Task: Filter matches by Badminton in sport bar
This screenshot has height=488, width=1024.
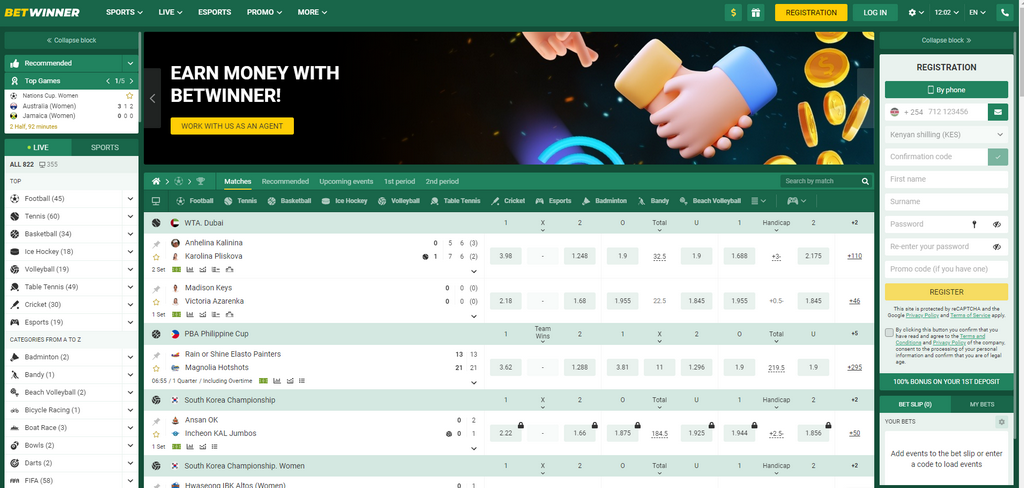Action: pyautogui.click(x=604, y=201)
